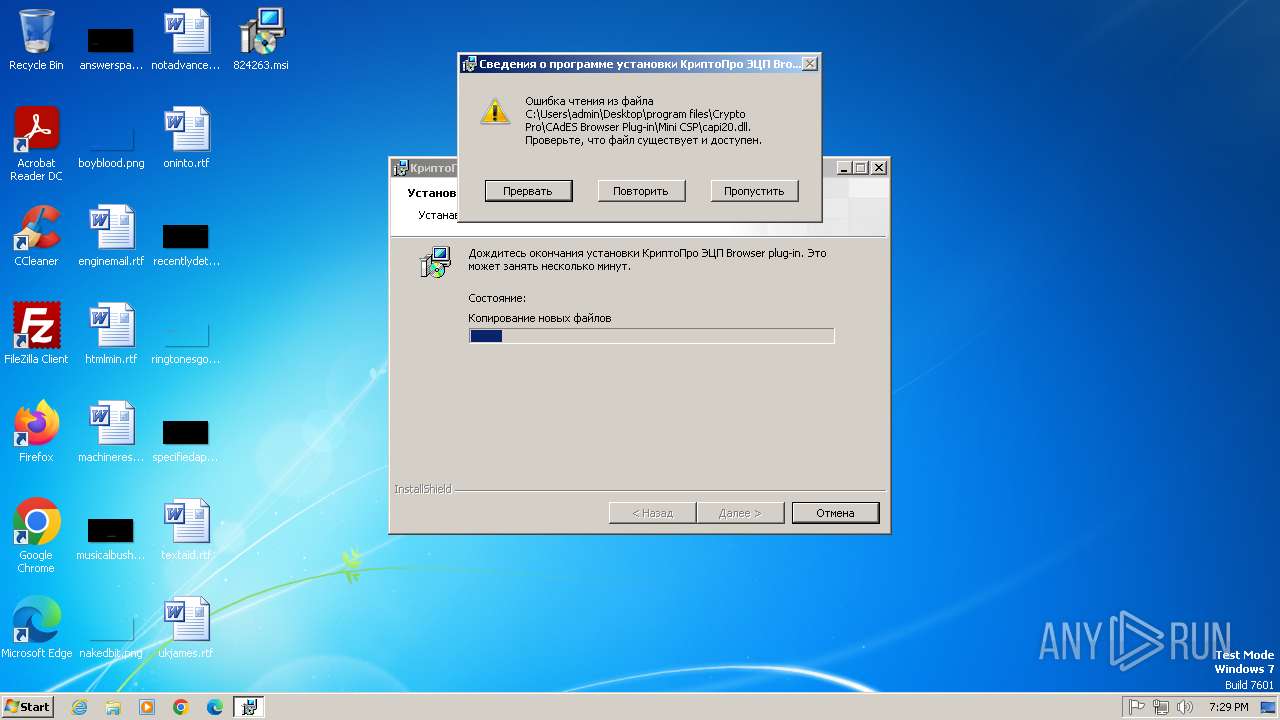This screenshot has height=720, width=1280.
Task: Select the enginemail.rtf document
Action: 111,236
